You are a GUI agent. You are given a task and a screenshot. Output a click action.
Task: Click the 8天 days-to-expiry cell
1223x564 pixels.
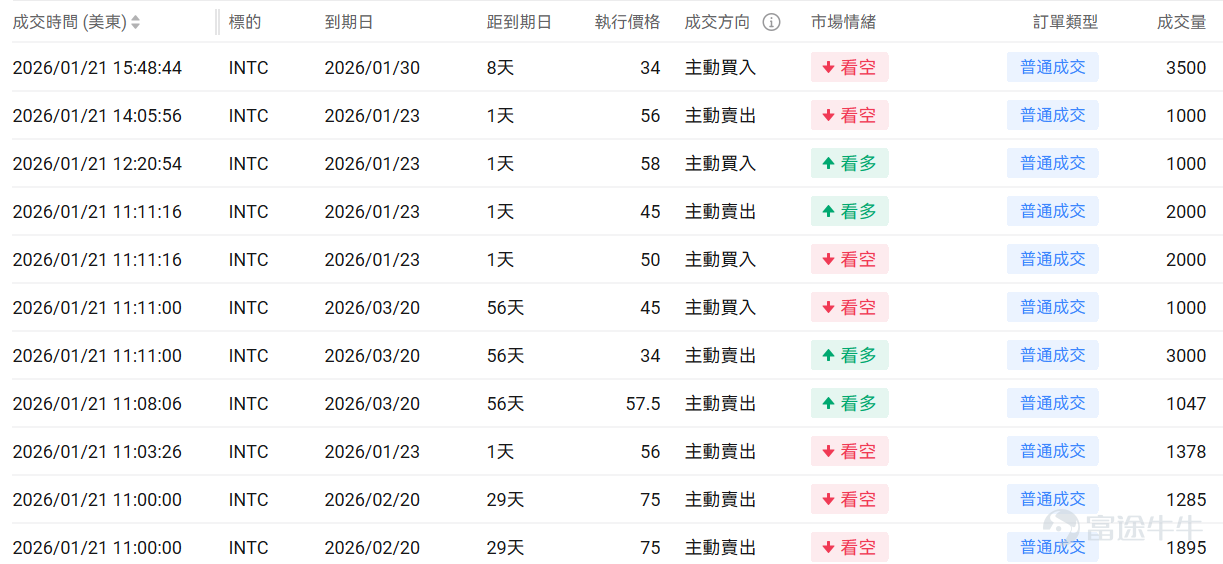500,68
